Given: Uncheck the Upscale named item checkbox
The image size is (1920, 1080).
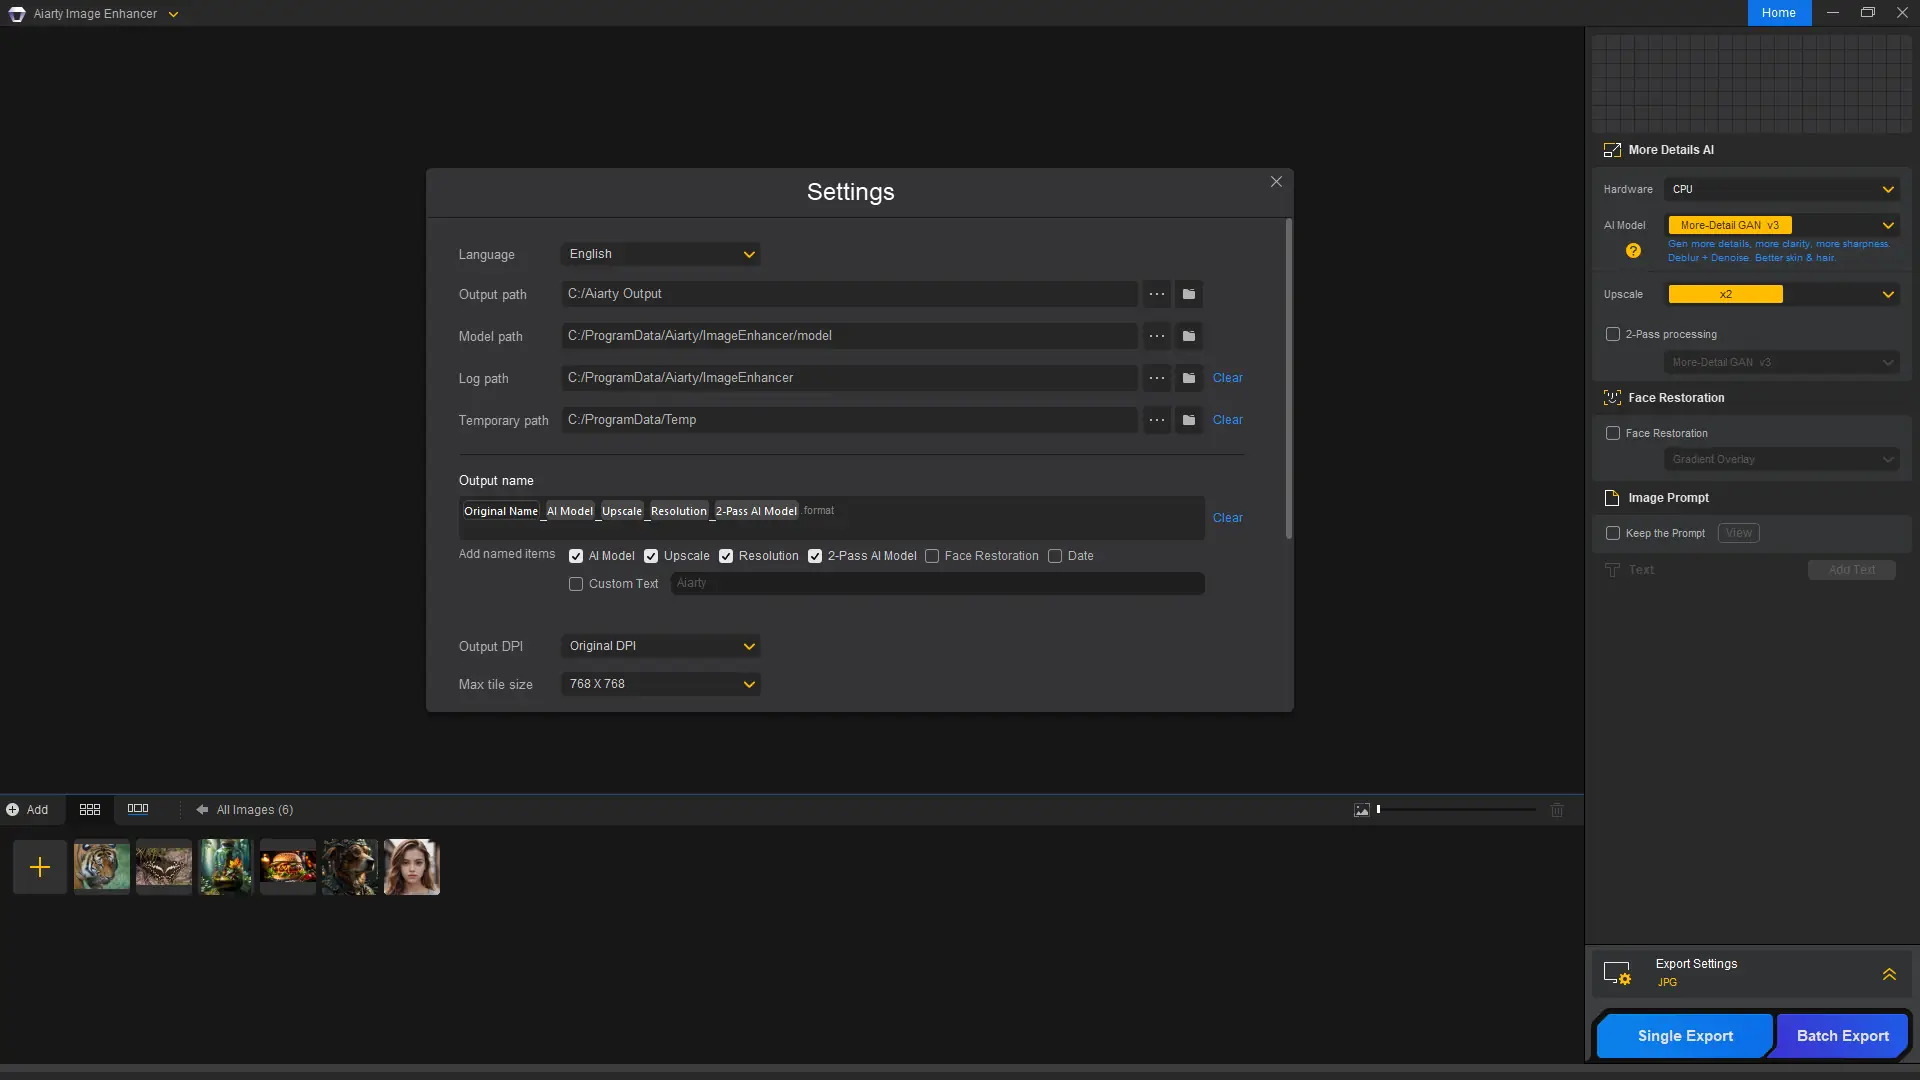Looking at the screenshot, I should [x=651, y=556].
